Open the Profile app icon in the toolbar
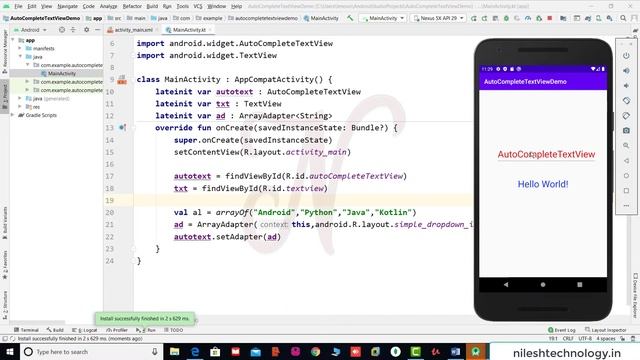This screenshot has height=360, width=640. [x=528, y=18]
